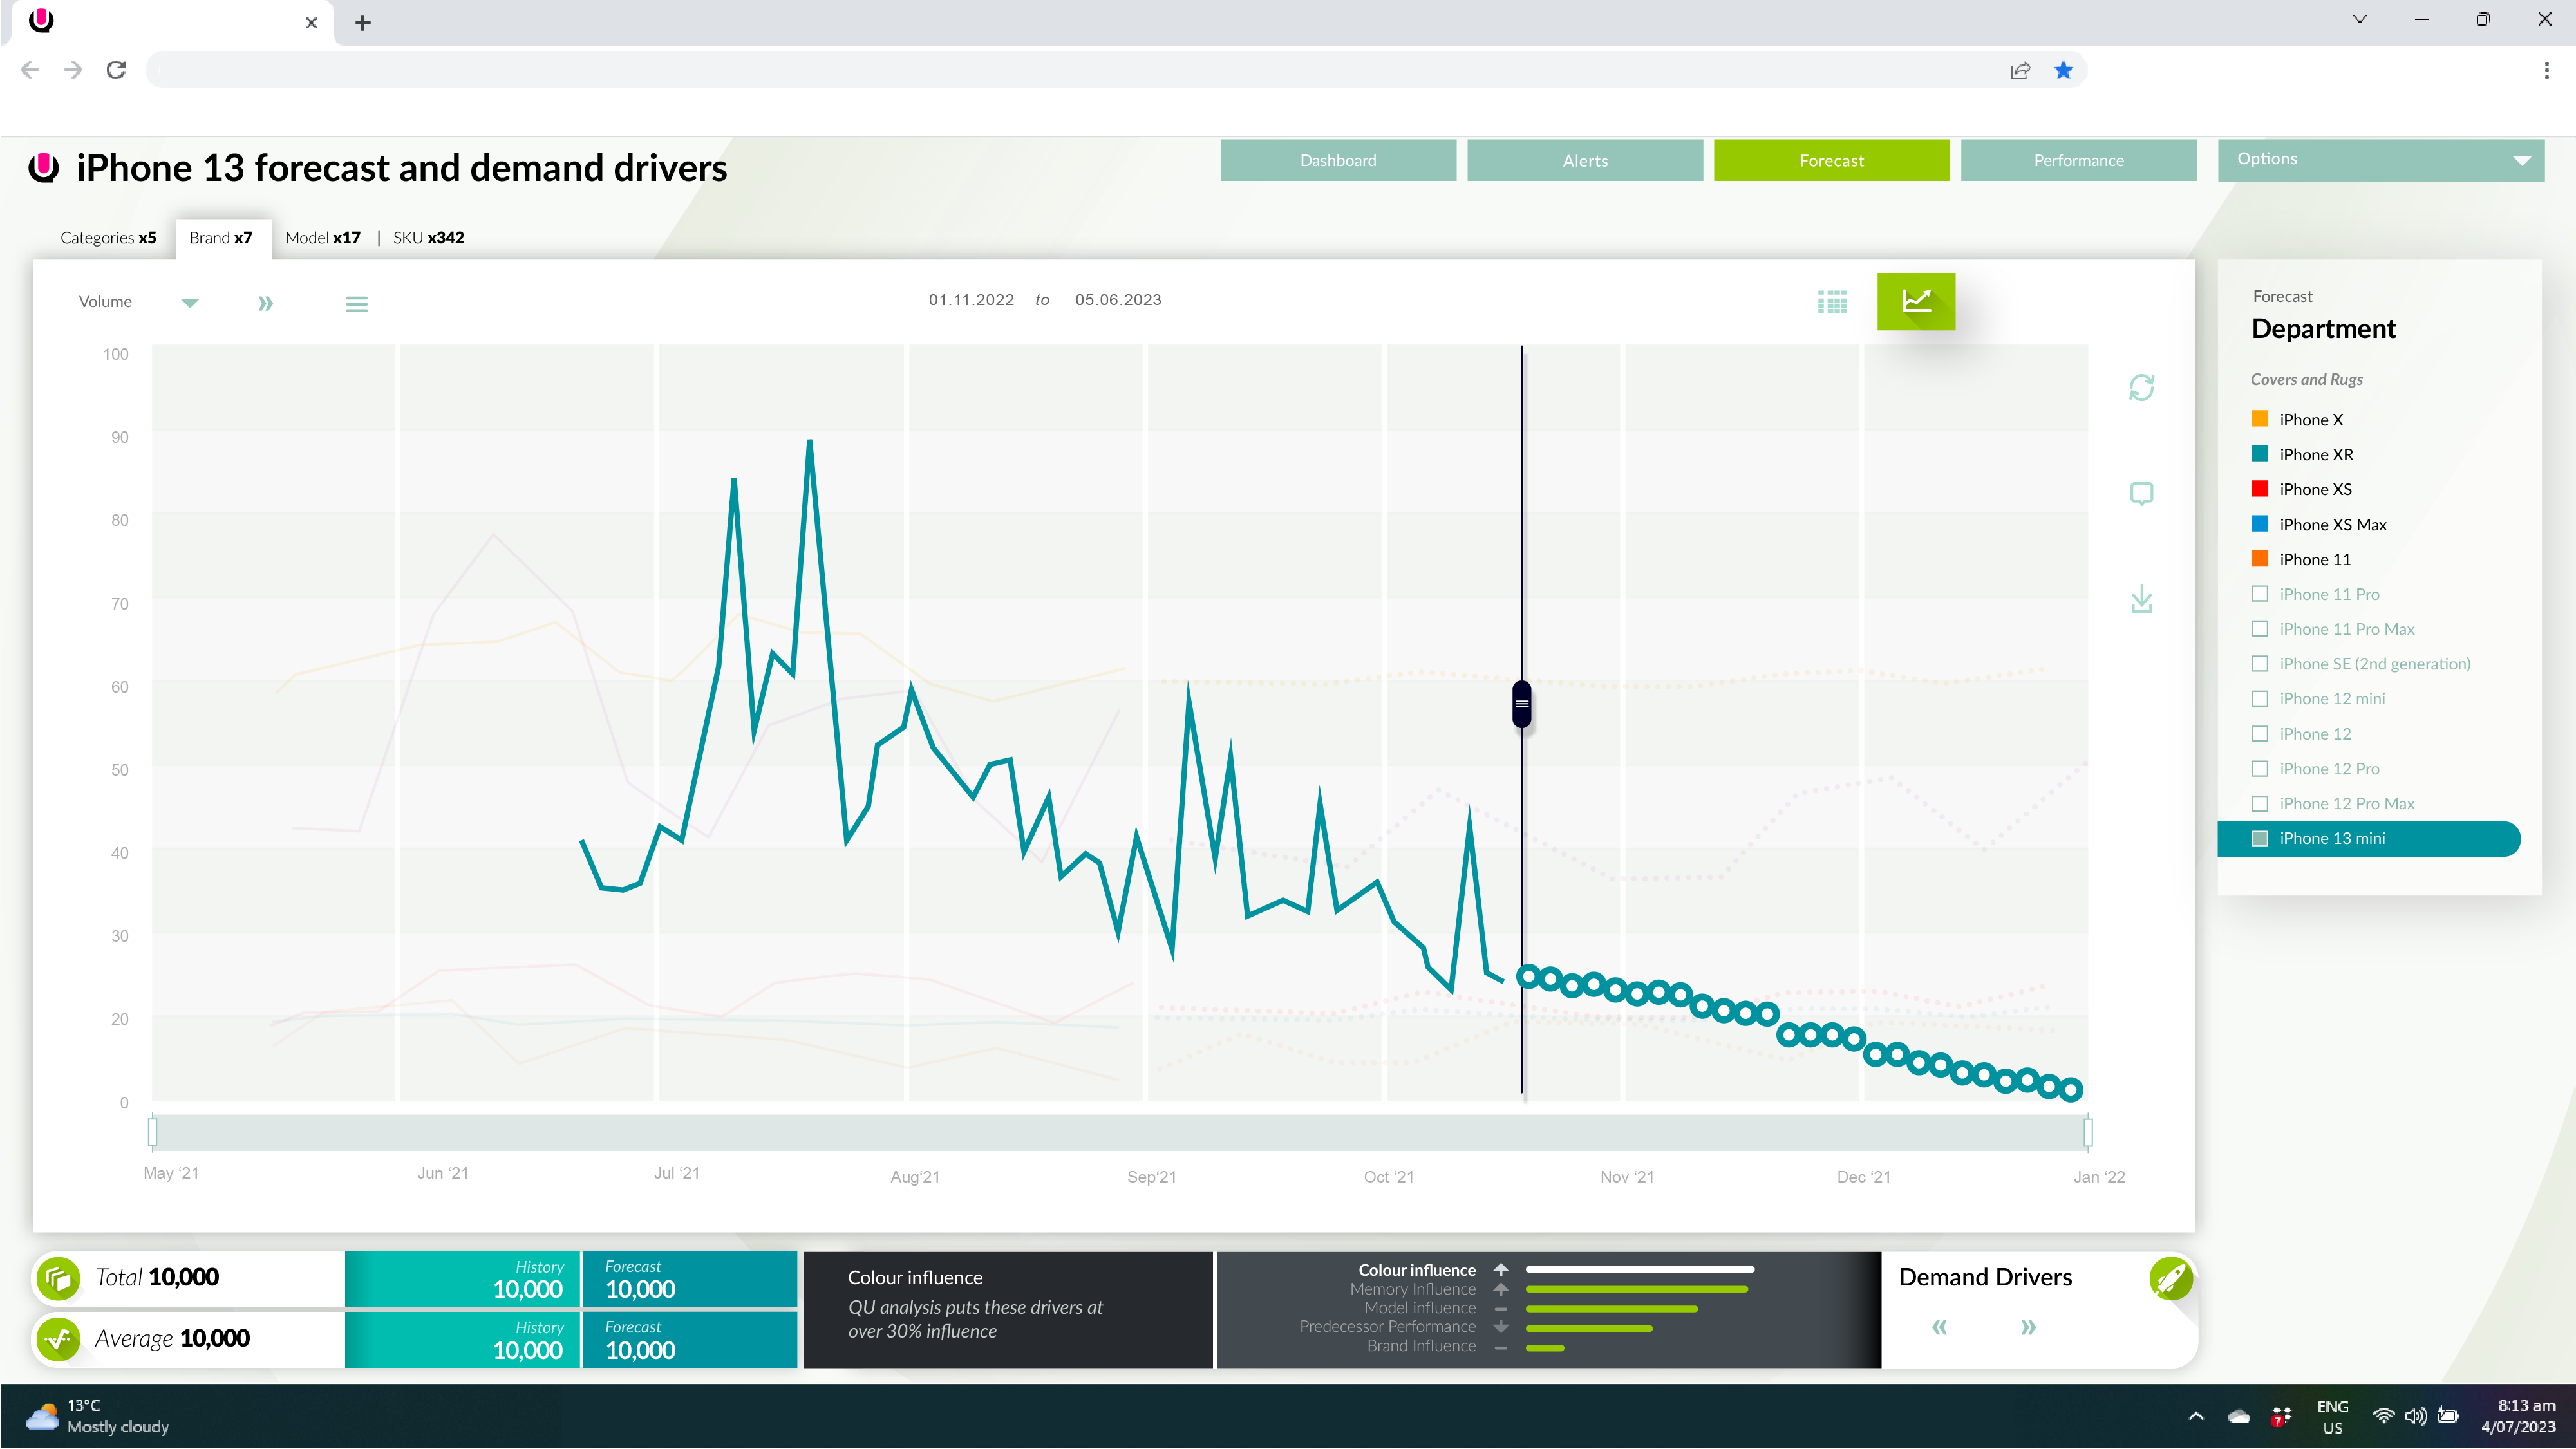2576x1449 pixels.
Task: Toggle iPhone XS Max blue swatch
Action: pyautogui.click(x=2259, y=524)
